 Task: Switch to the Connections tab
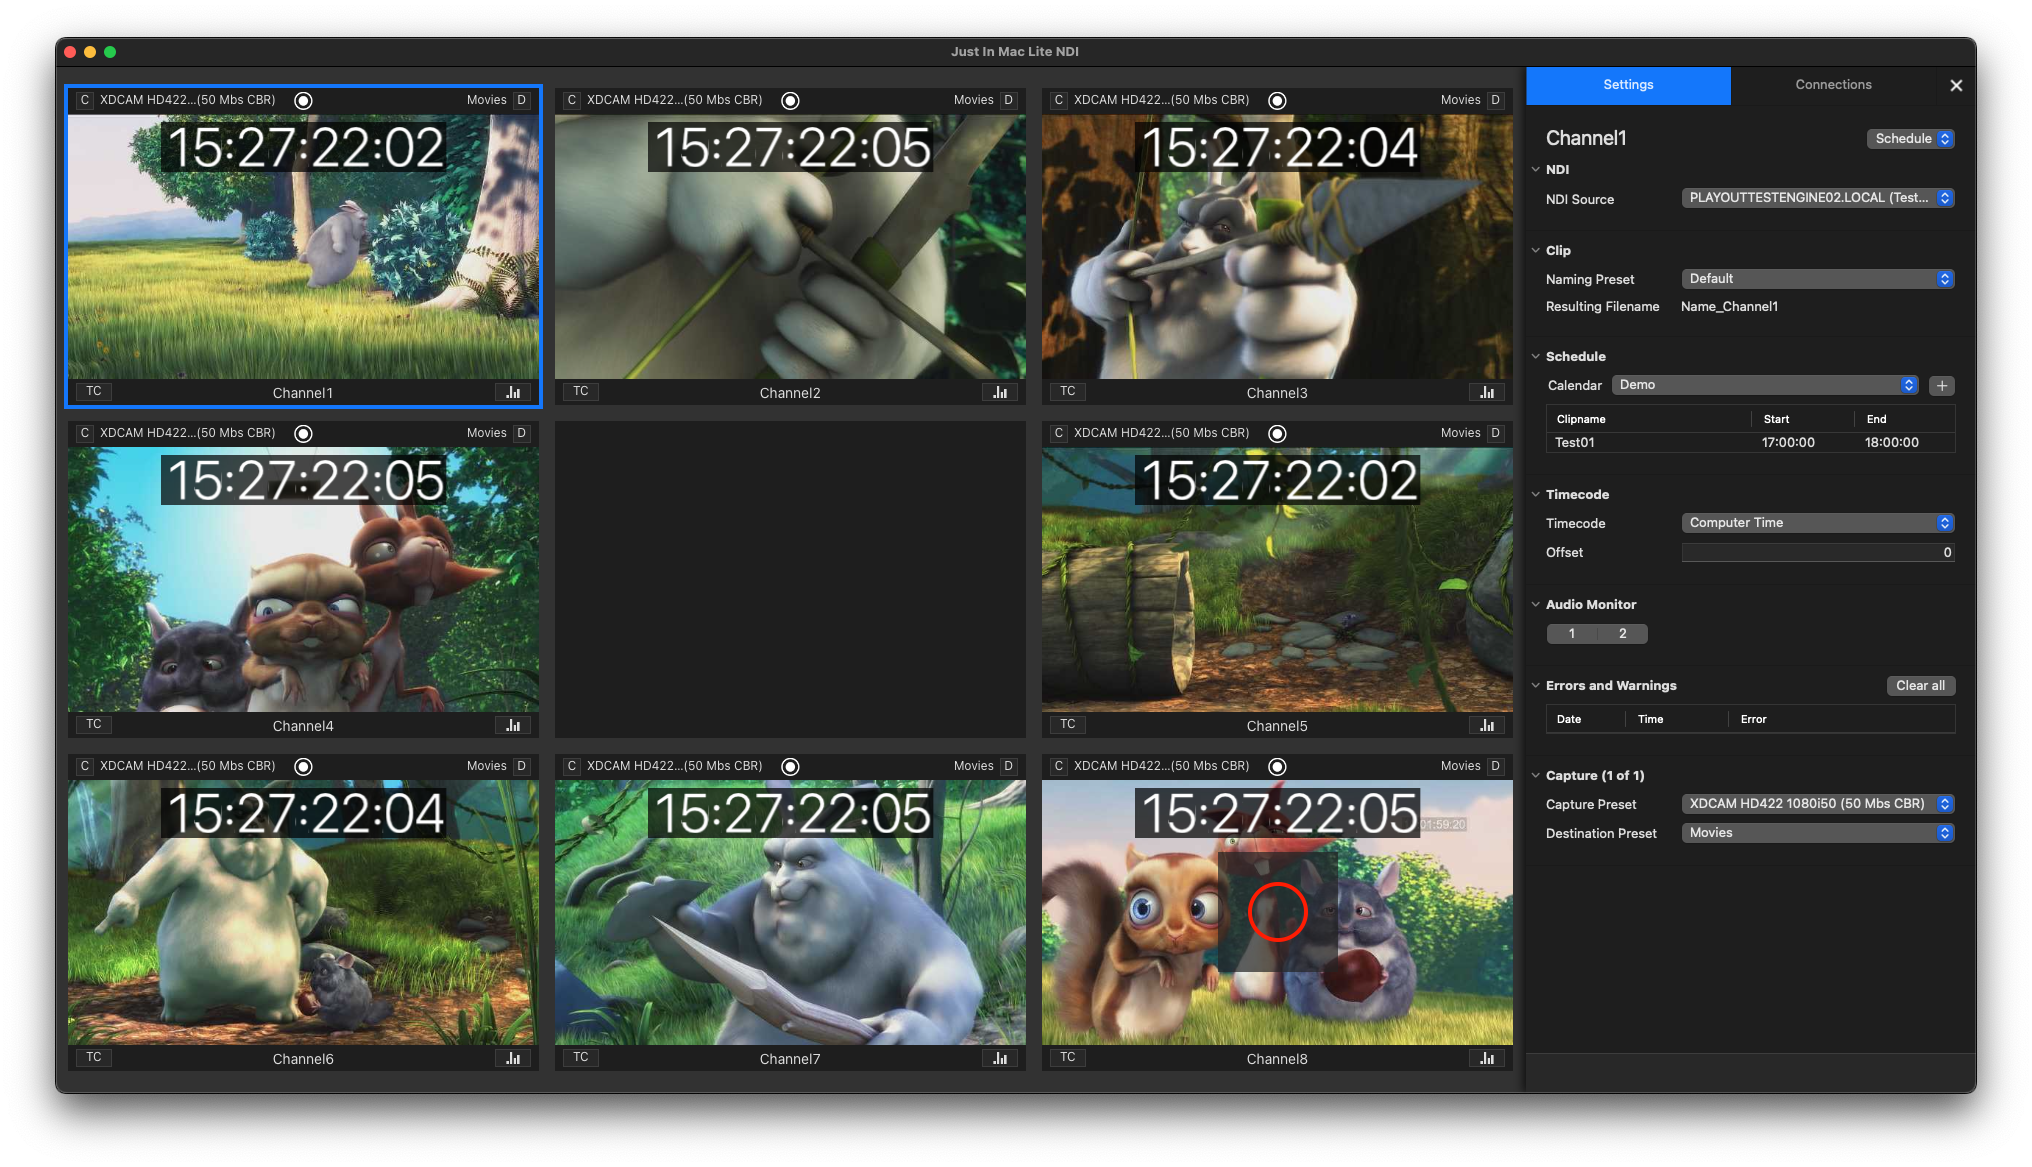click(x=1833, y=85)
